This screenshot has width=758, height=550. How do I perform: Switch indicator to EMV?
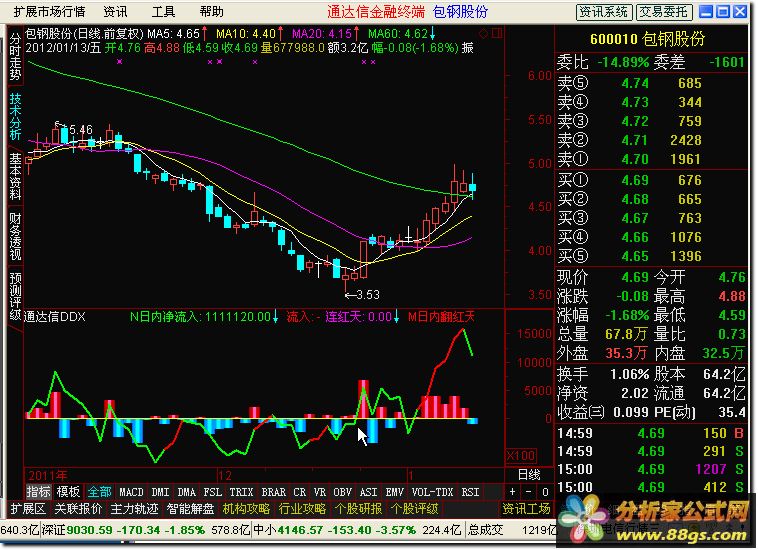pyautogui.click(x=394, y=492)
